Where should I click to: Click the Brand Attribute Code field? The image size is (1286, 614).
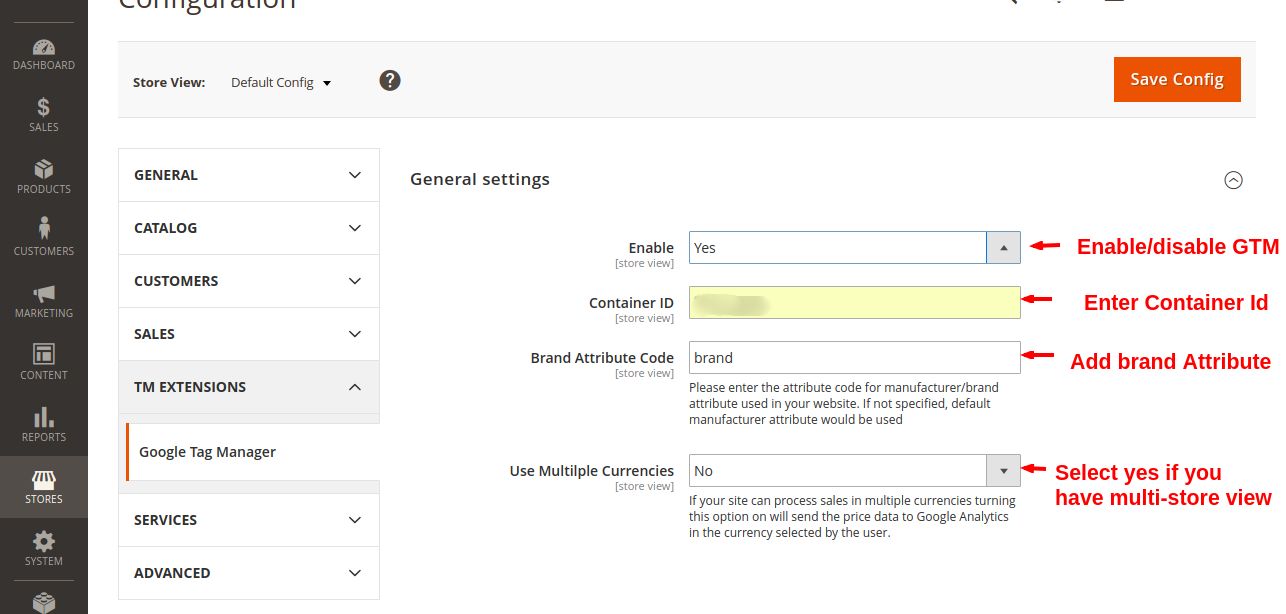click(x=854, y=358)
